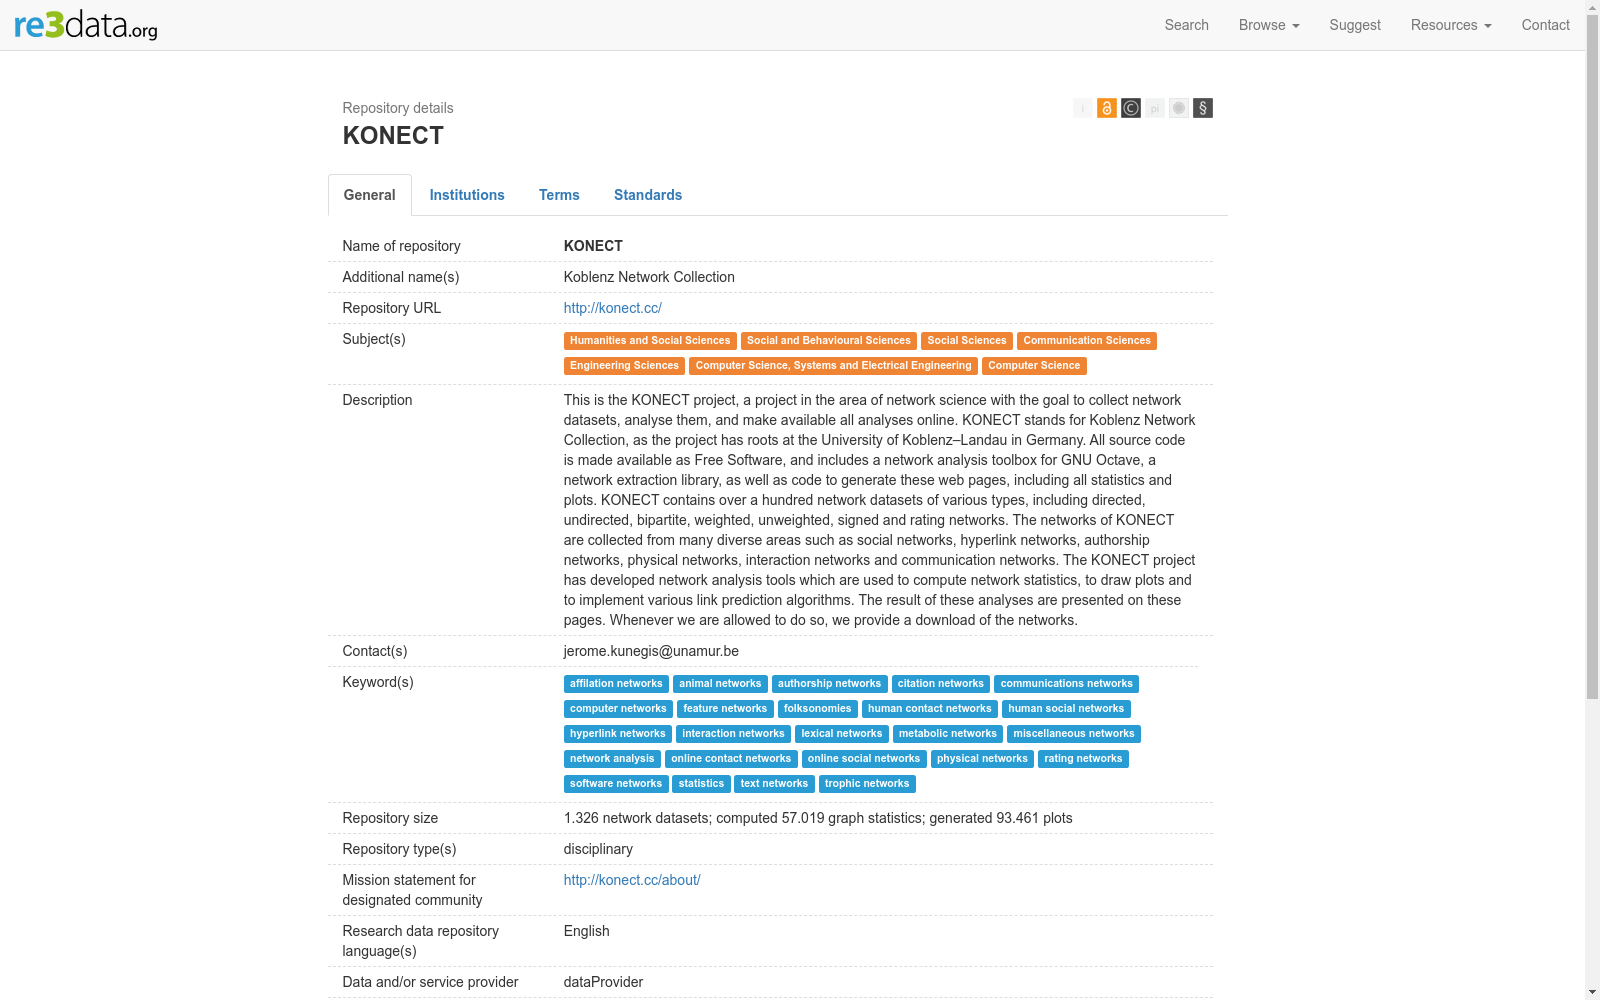Select the 'network analysis' keyword tag
This screenshot has height=1000, width=1600.
611,759
